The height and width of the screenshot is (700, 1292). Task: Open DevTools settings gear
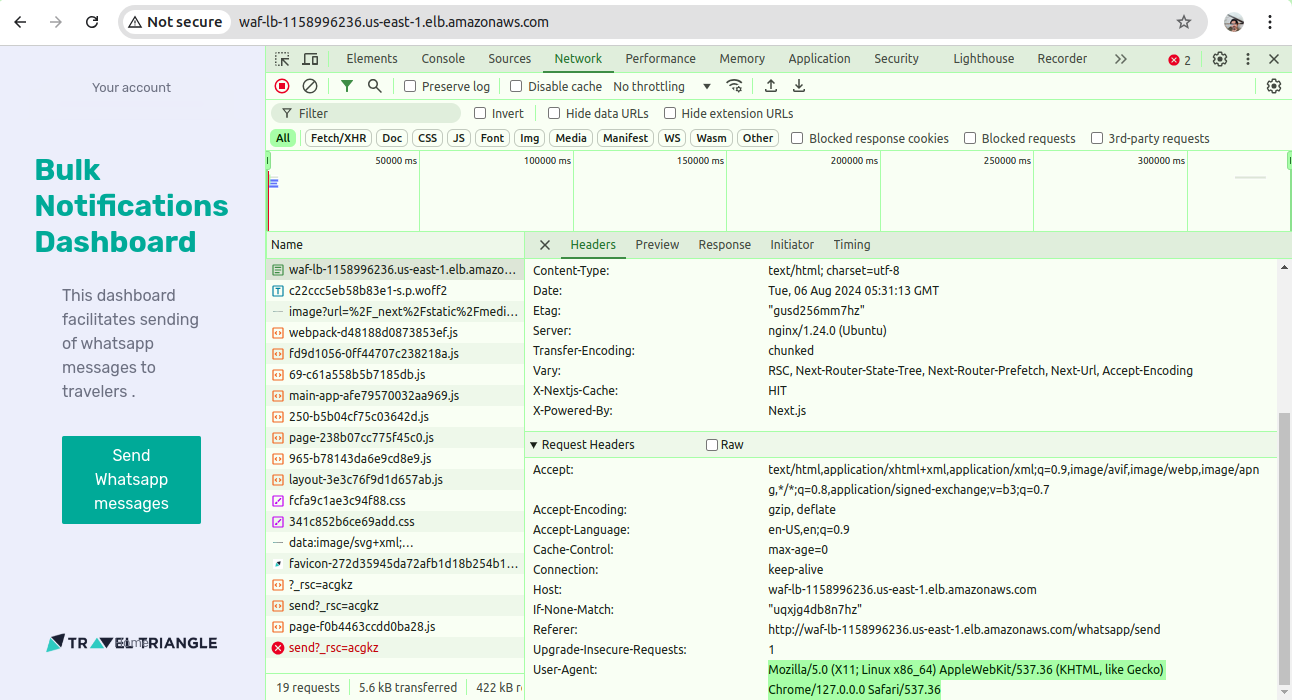tap(1219, 59)
